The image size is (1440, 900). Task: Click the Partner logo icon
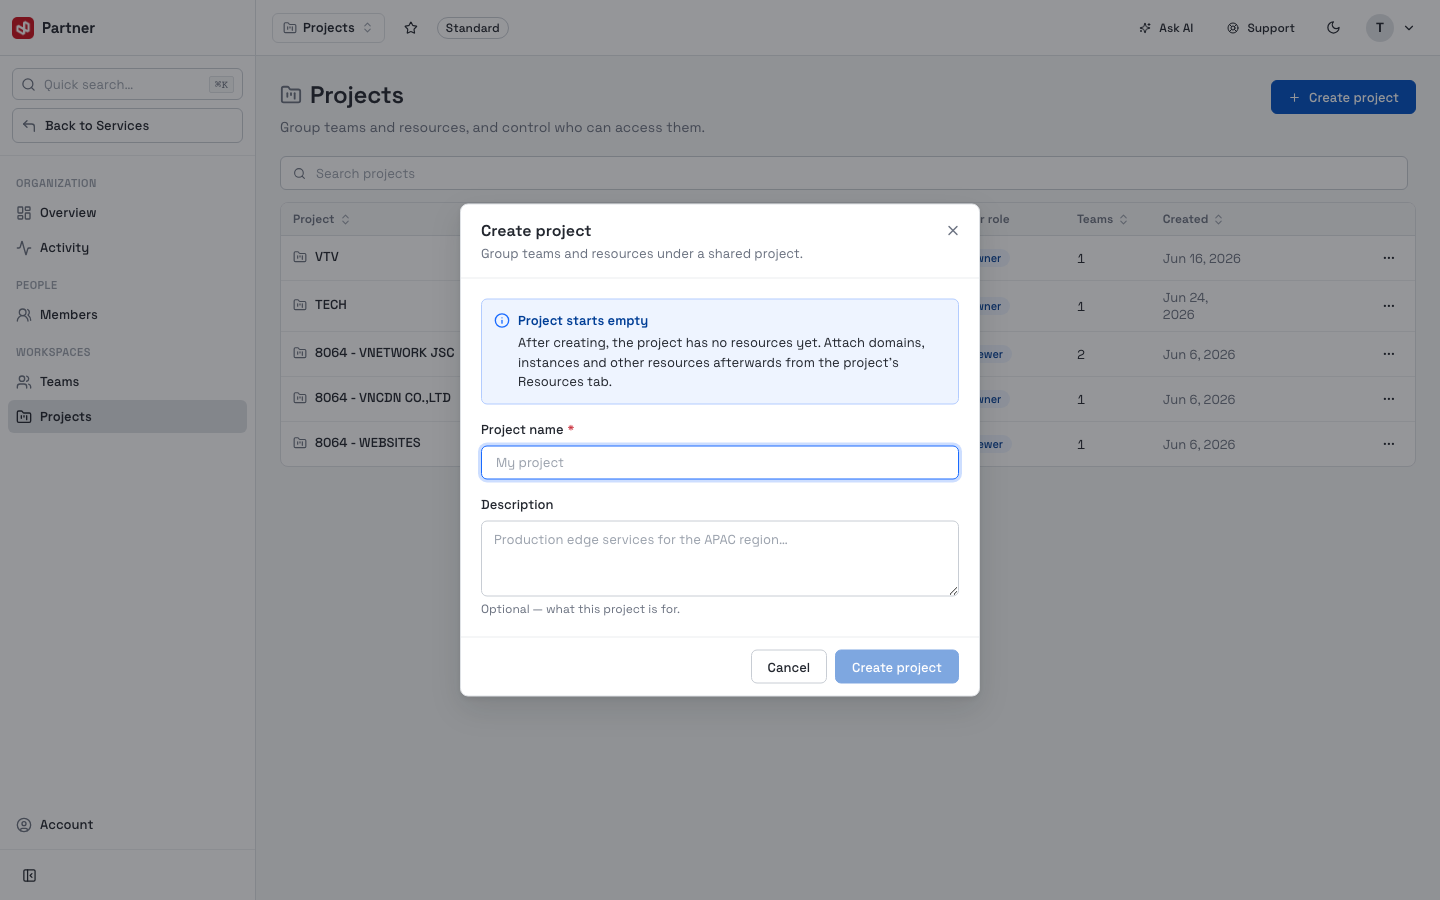tap(23, 28)
